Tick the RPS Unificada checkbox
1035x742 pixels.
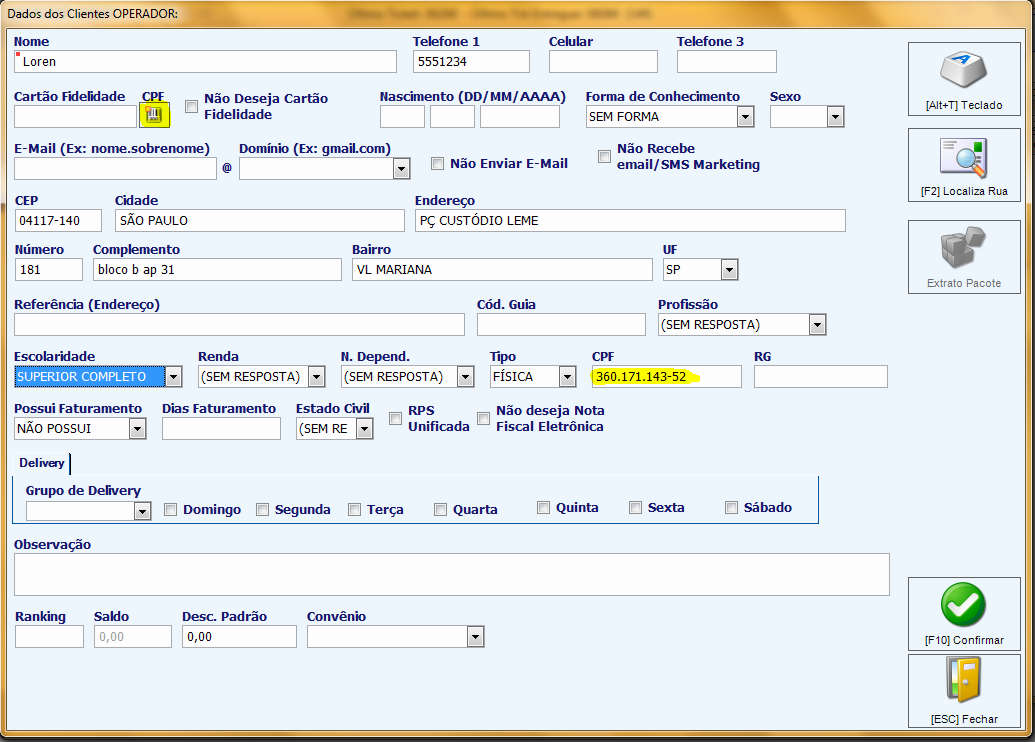click(x=395, y=419)
